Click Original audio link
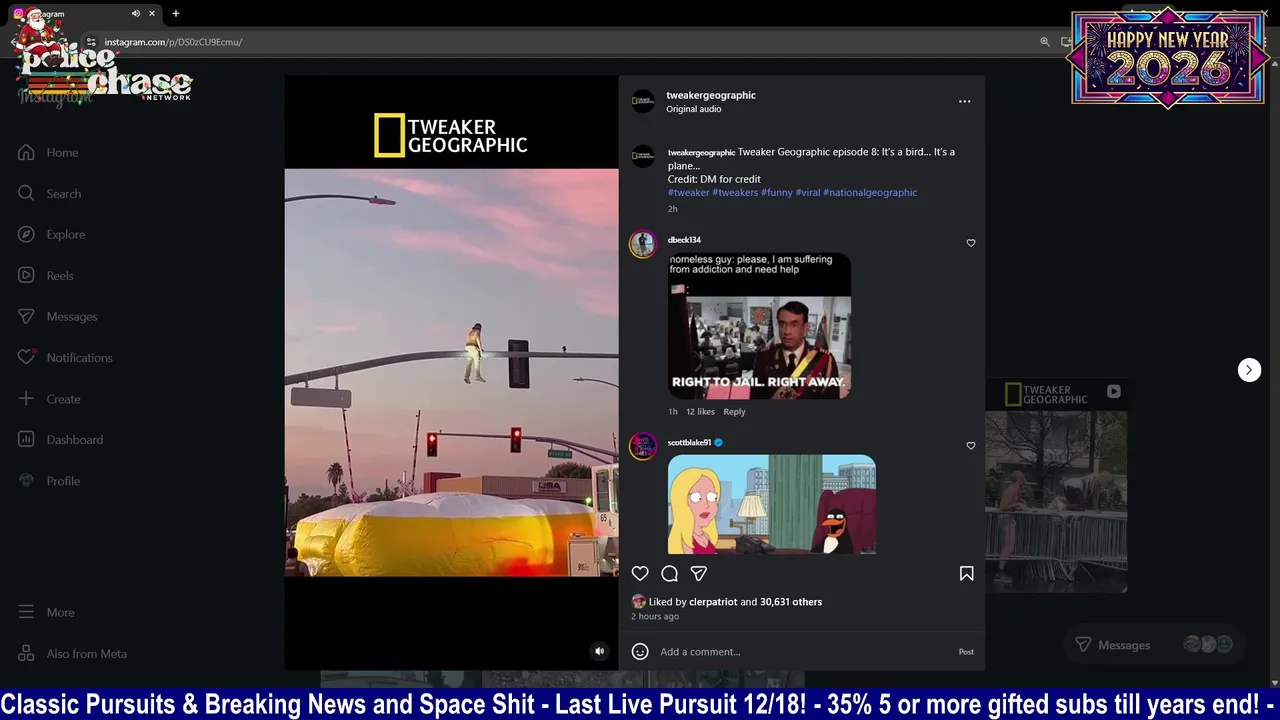The image size is (1280, 720). [x=693, y=109]
